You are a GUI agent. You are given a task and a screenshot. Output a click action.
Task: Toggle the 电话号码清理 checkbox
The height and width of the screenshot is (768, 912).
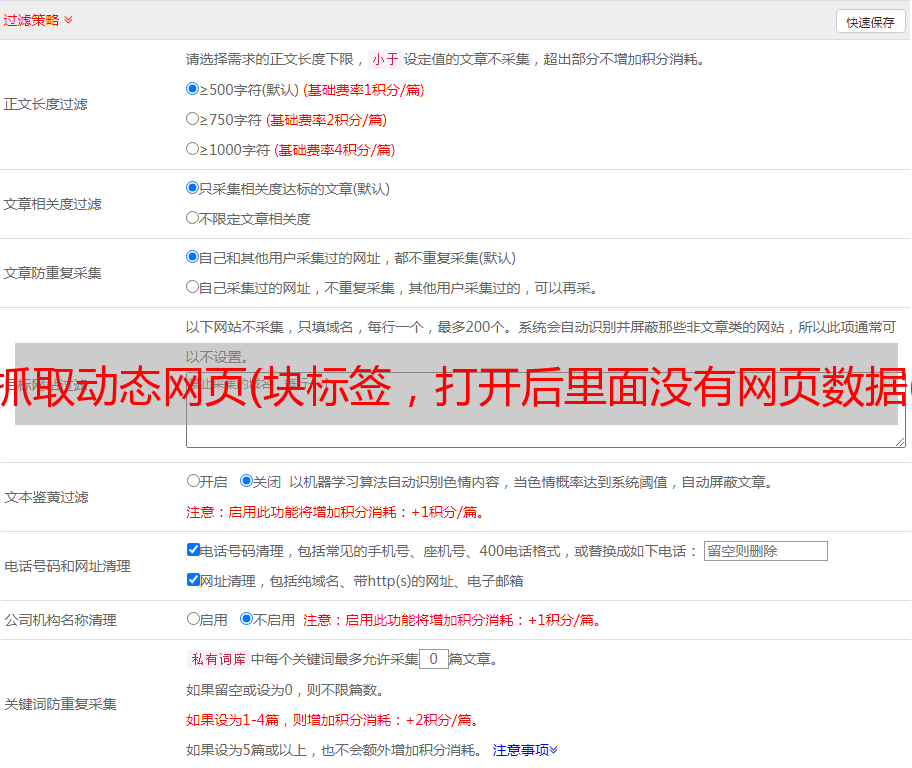click(193, 550)
